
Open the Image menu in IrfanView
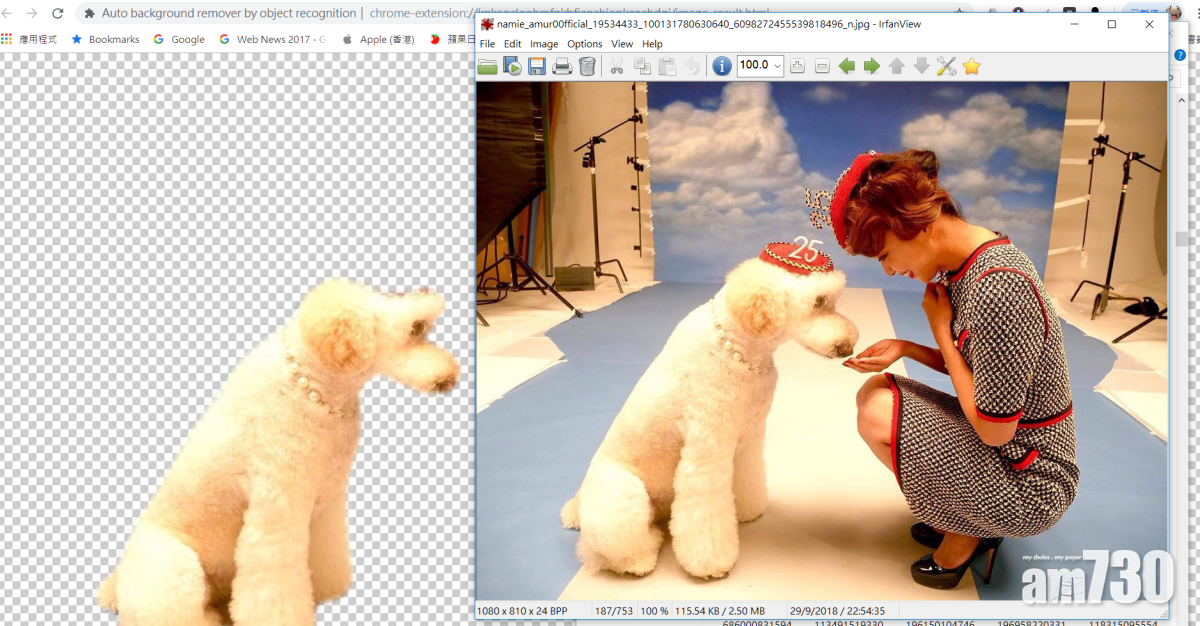click(544, 44)
